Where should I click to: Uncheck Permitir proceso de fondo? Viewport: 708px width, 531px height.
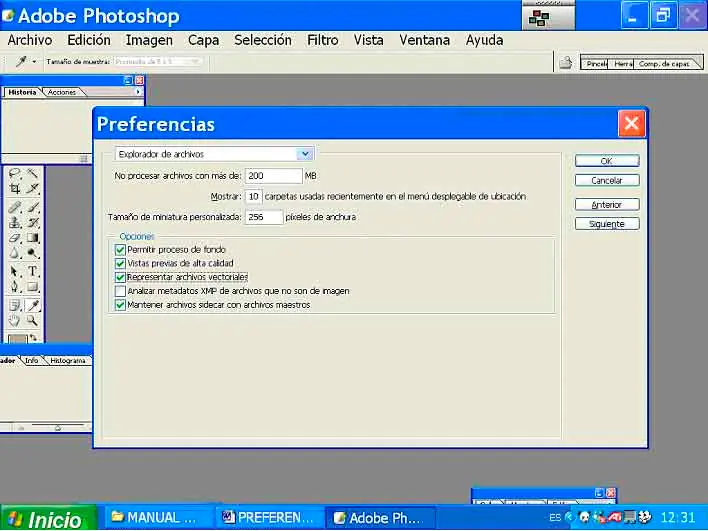120,250
